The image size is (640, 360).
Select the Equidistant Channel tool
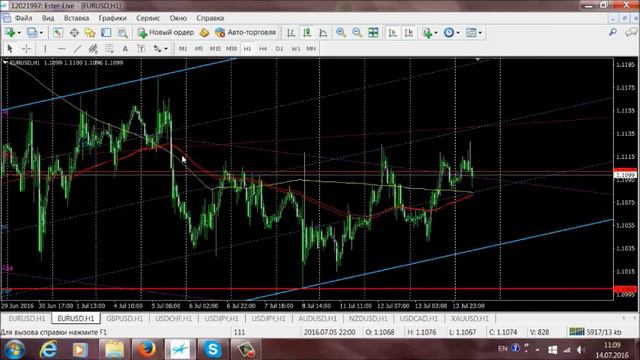[93, 49]
